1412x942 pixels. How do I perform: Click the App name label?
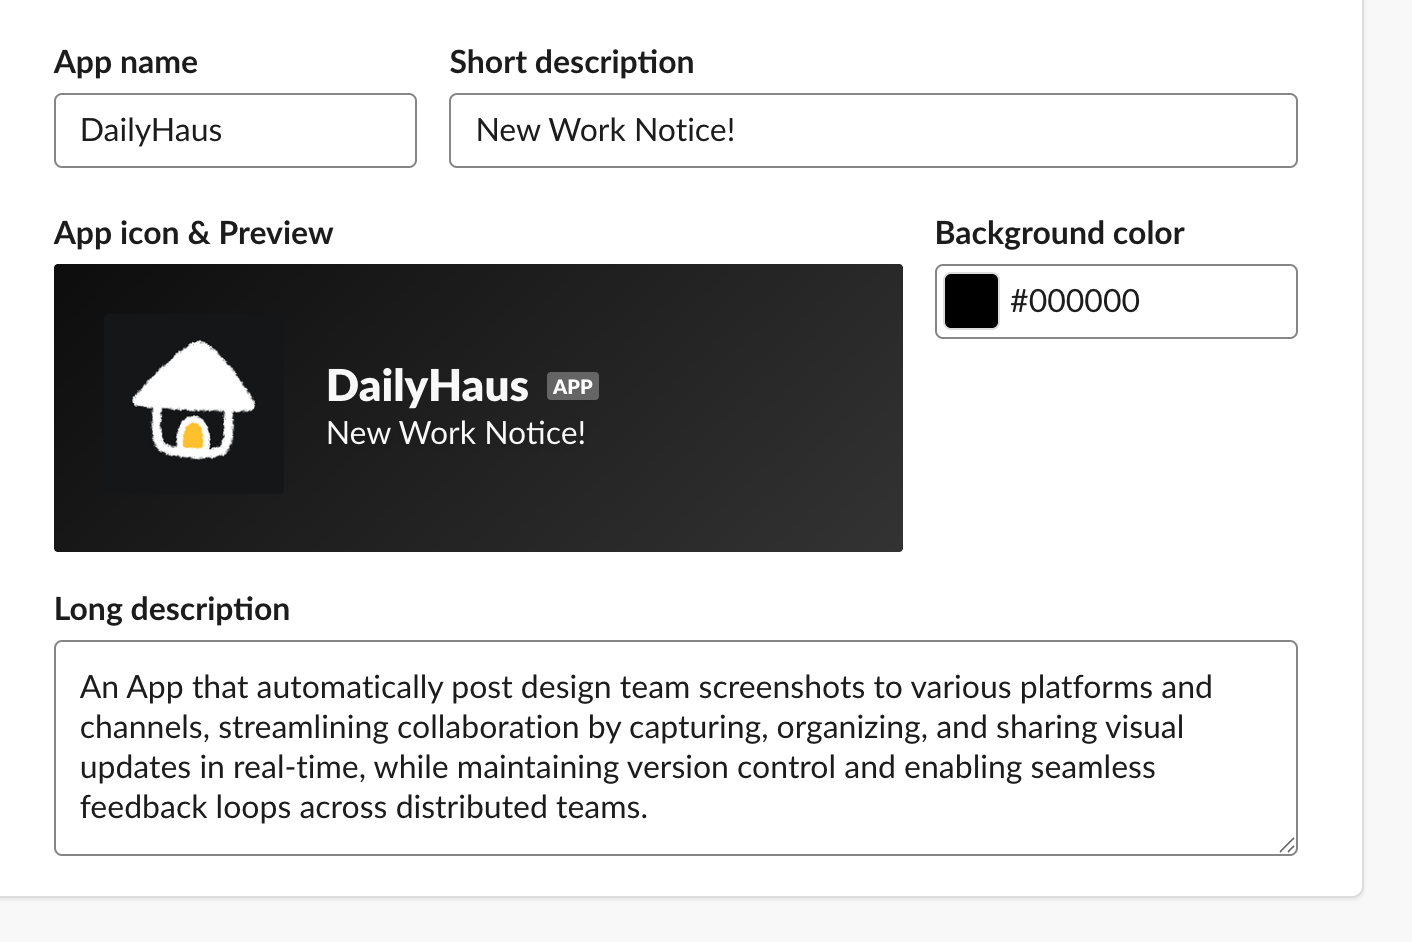click(126, 62)
